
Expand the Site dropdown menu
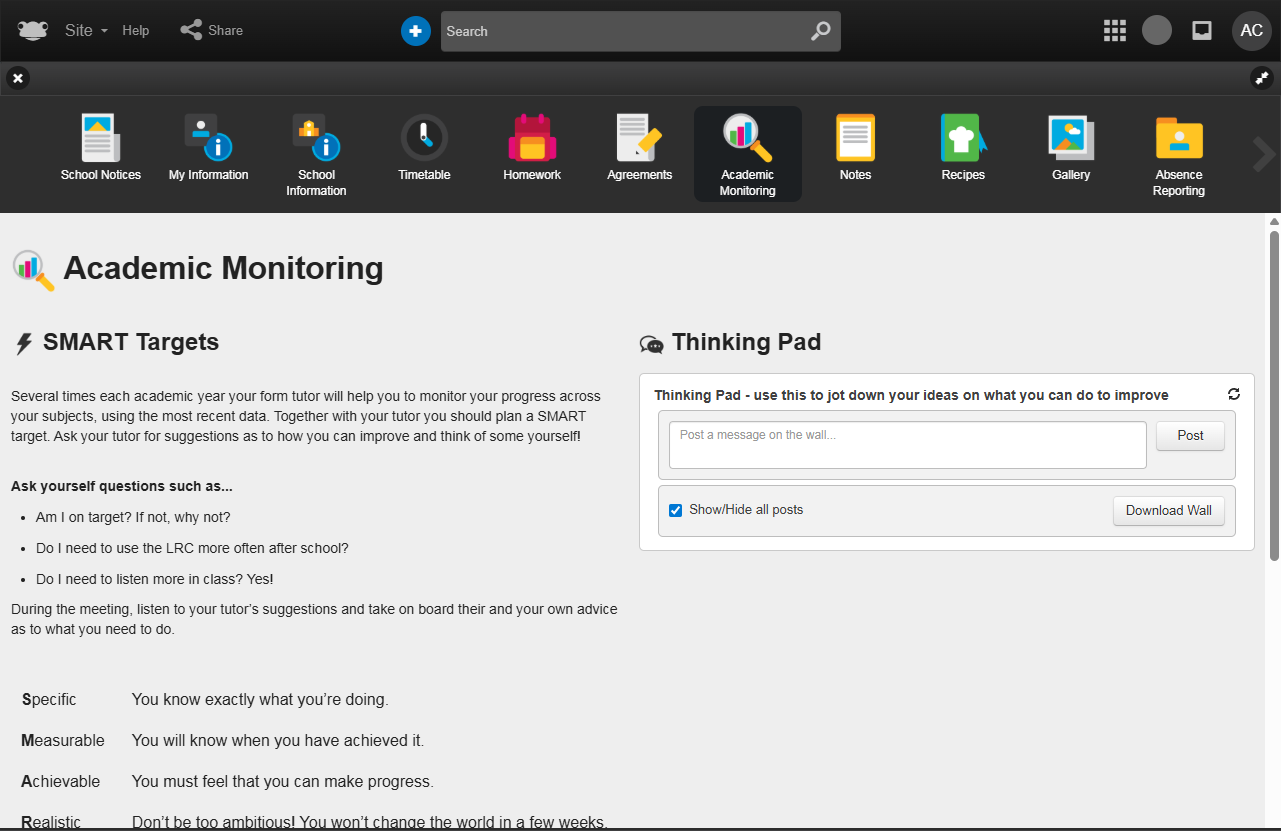[86, 31]
